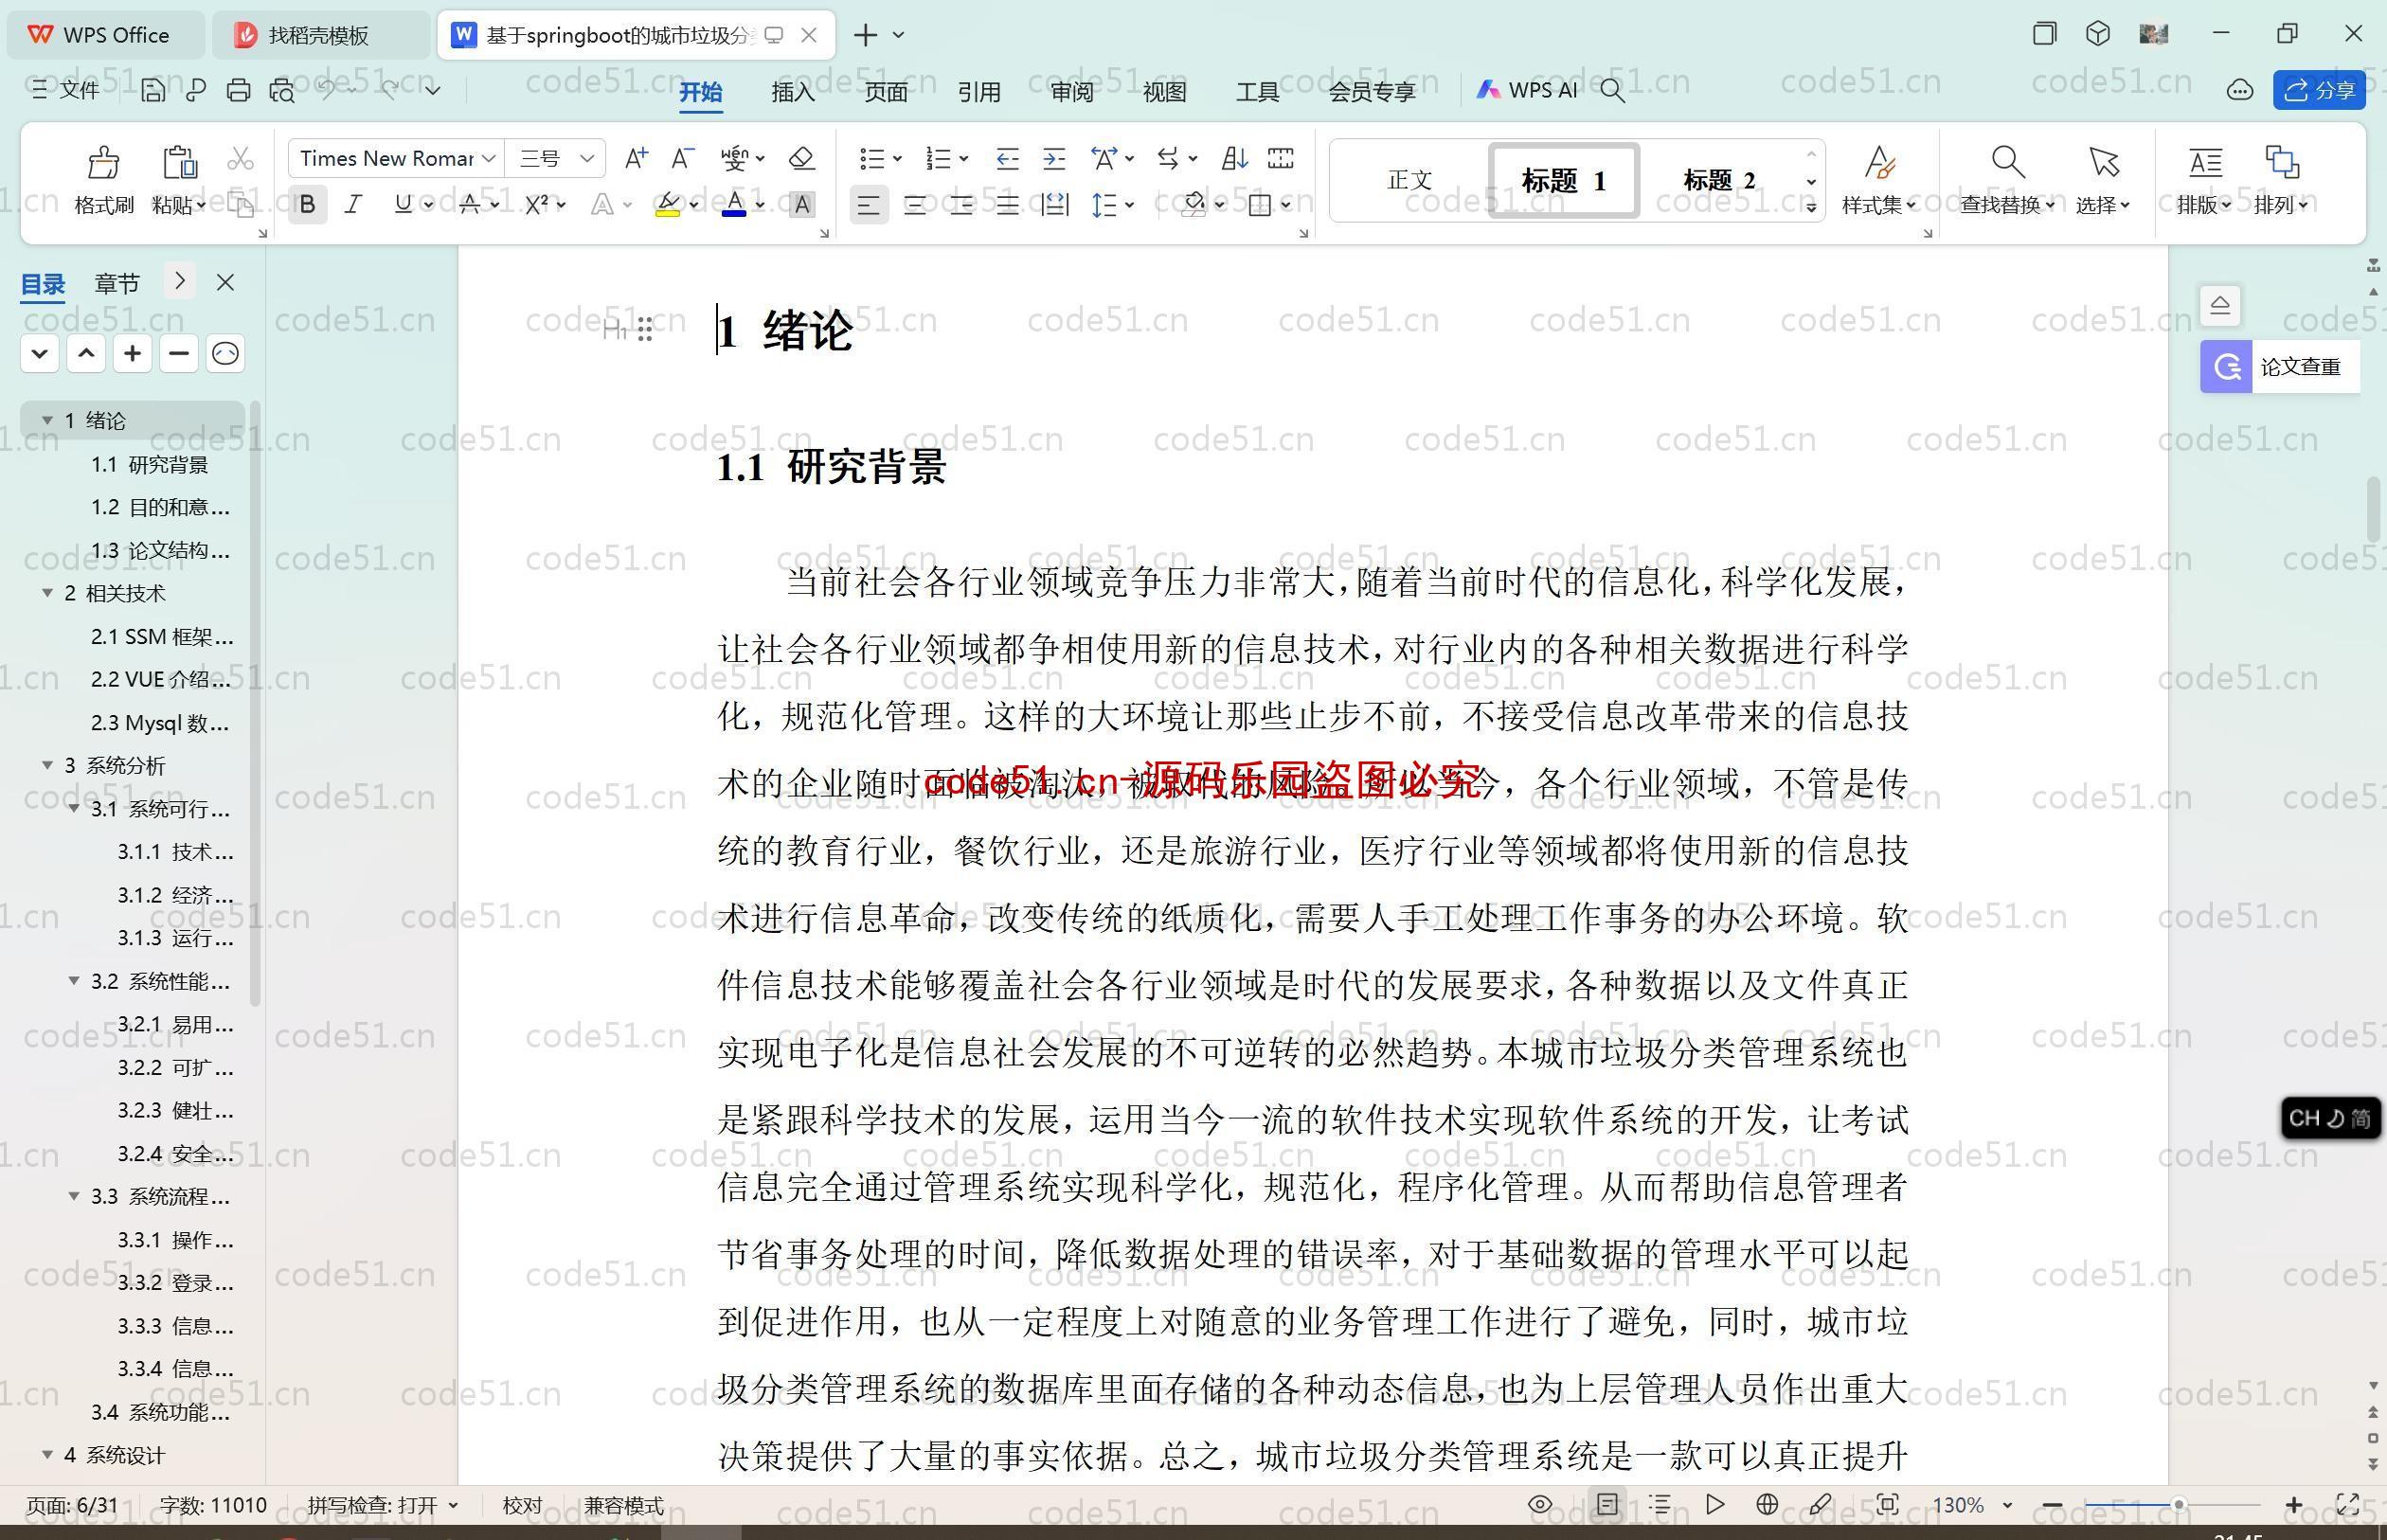
Task: Toggle Strikethrough formatting
Action: tap(470, 205)
